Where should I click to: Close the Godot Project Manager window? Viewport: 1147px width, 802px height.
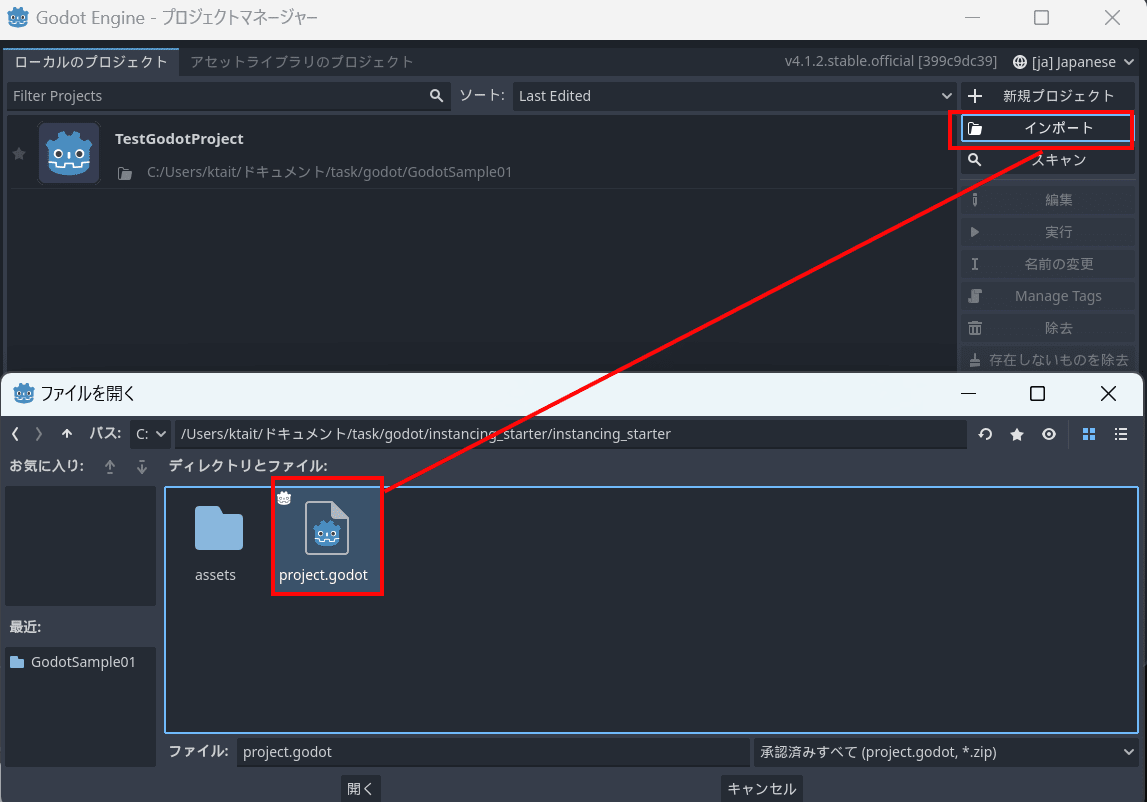click(x=1112, y=18)
